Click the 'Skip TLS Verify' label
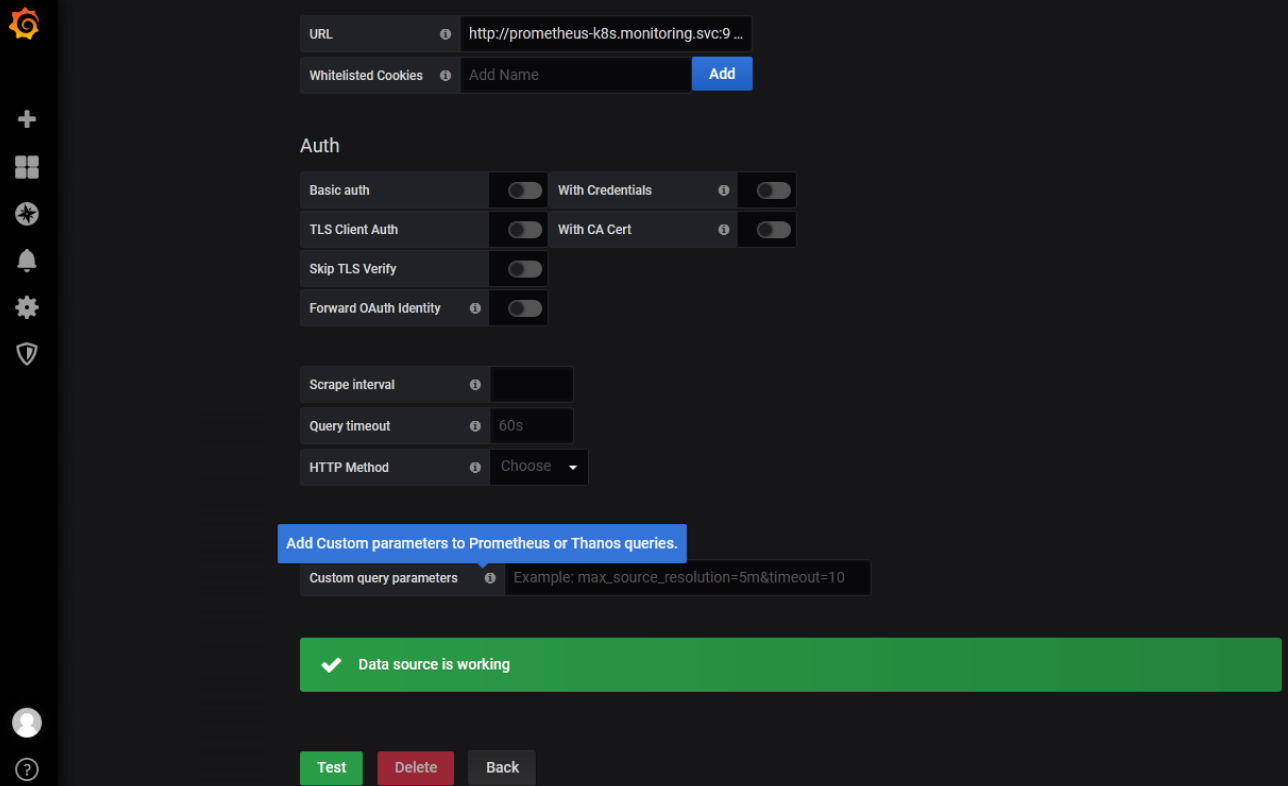 (353, 269)
